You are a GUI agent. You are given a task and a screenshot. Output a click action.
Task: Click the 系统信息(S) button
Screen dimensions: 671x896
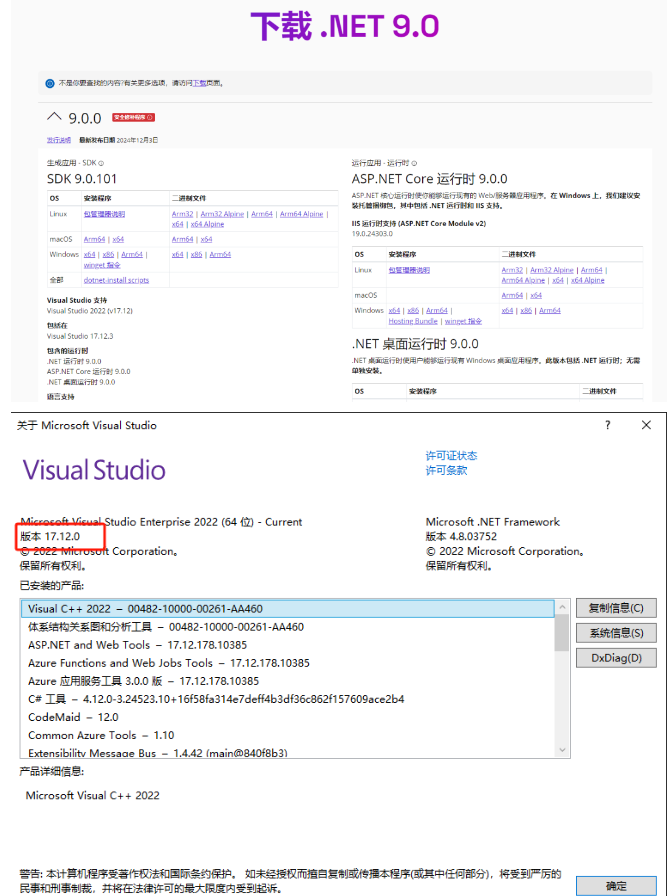click(616, 633)
